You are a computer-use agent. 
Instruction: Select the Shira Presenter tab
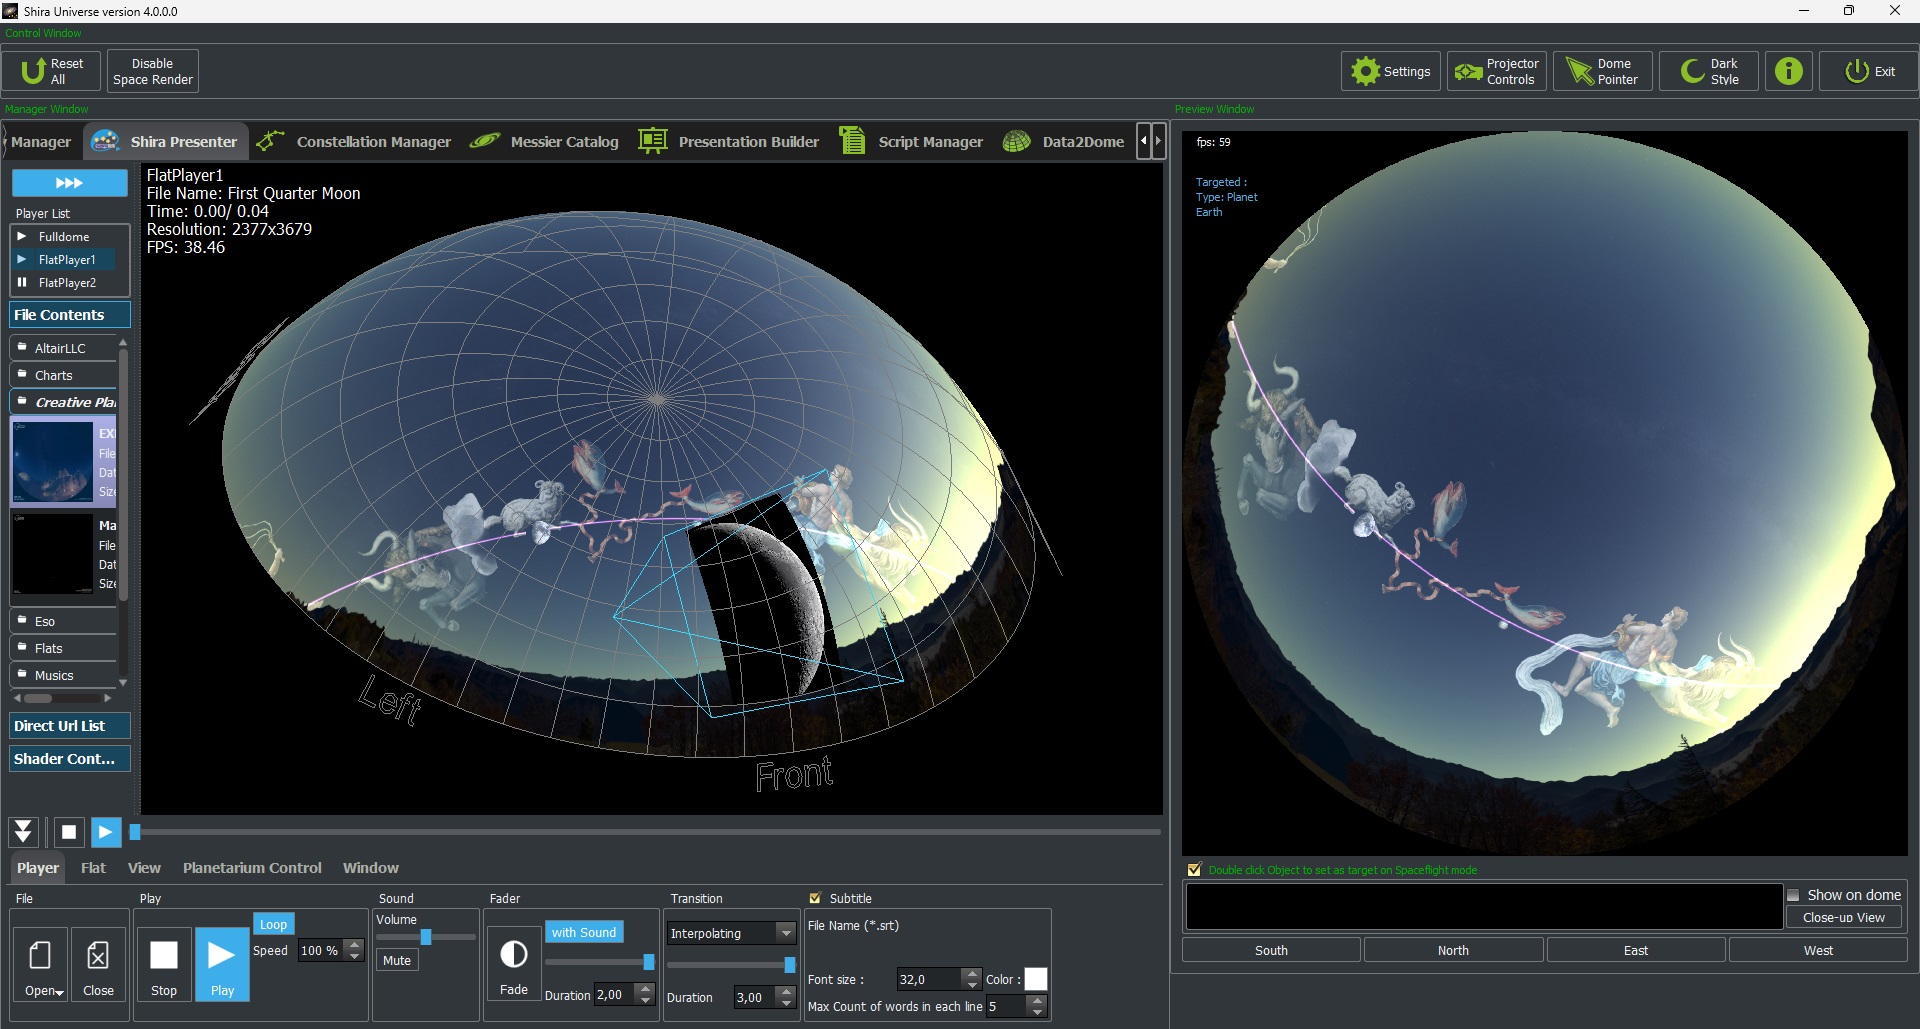pyautogui.click(x=165, y=142)
